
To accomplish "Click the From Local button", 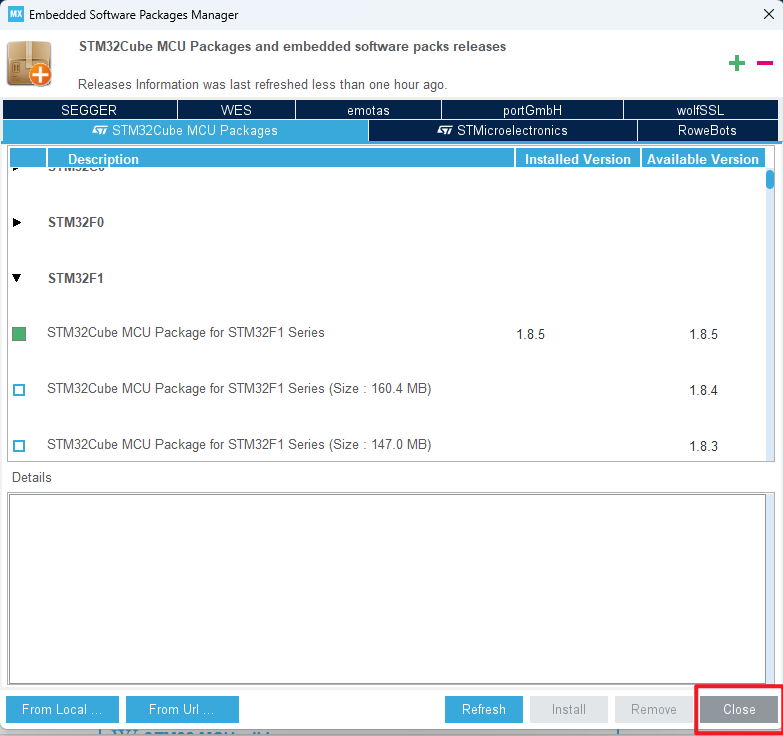I will click(62, 709).
